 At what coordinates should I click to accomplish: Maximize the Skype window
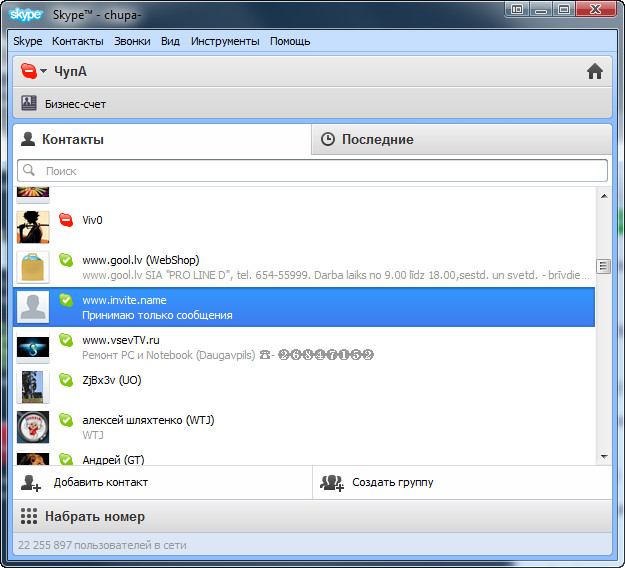pyautogui.click(x=563, y=9)
